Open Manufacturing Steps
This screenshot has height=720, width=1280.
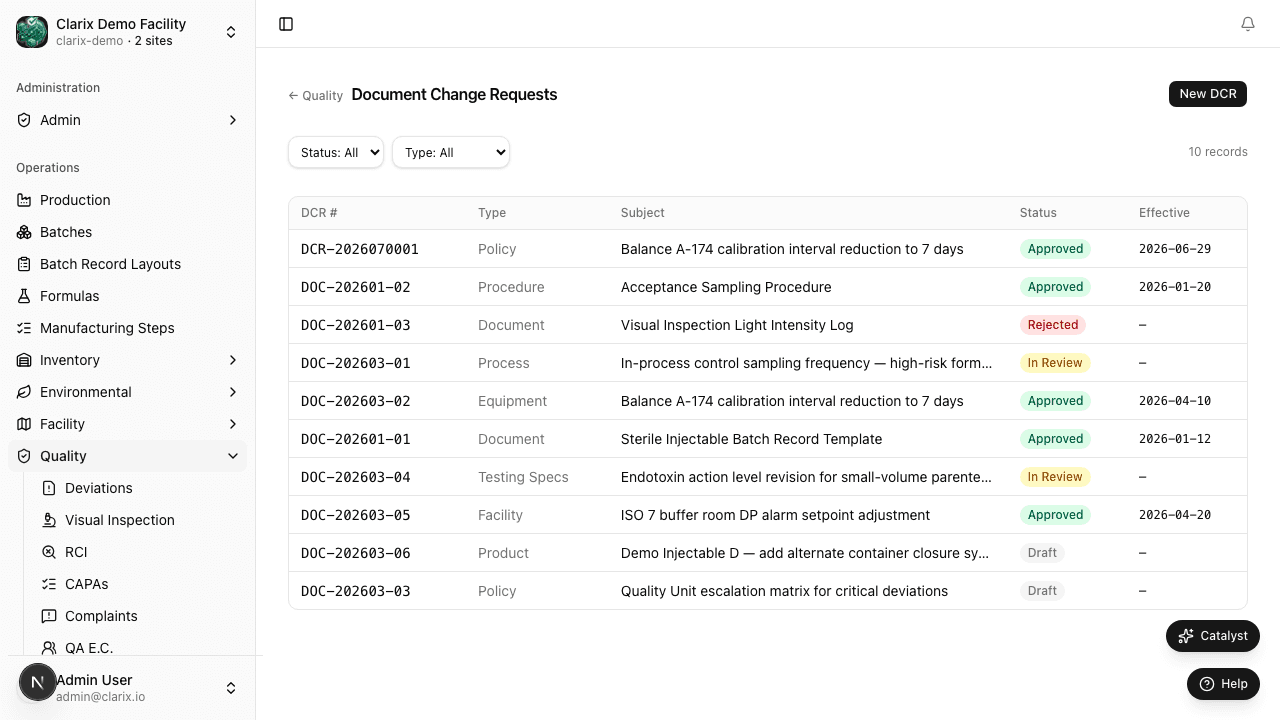127,328
